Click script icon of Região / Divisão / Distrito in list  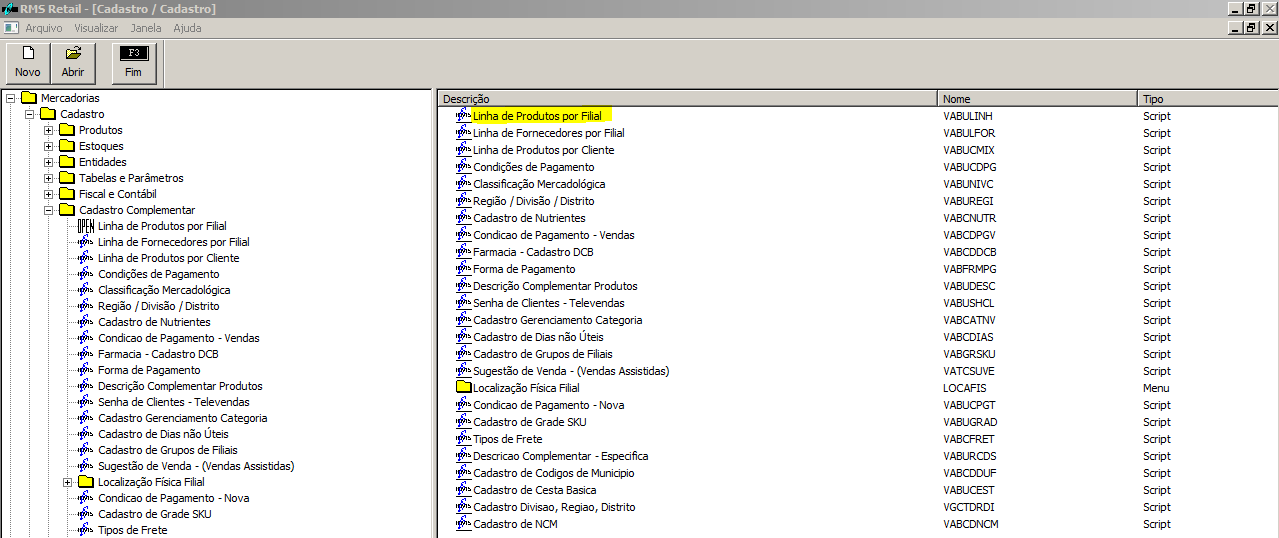point(463,201)
